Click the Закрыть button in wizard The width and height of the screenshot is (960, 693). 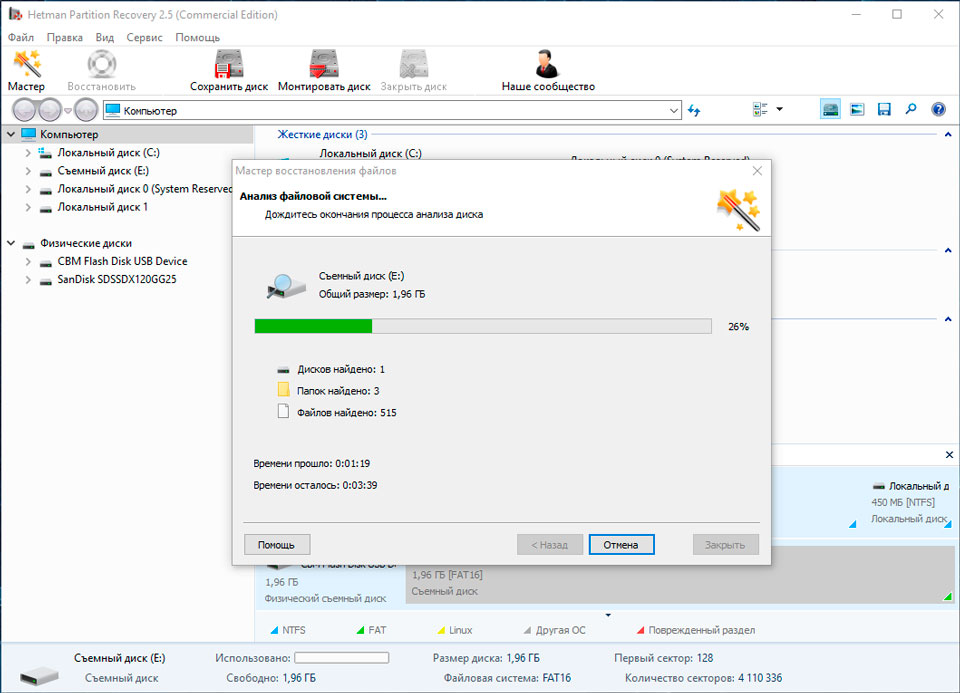coord(726,544)
